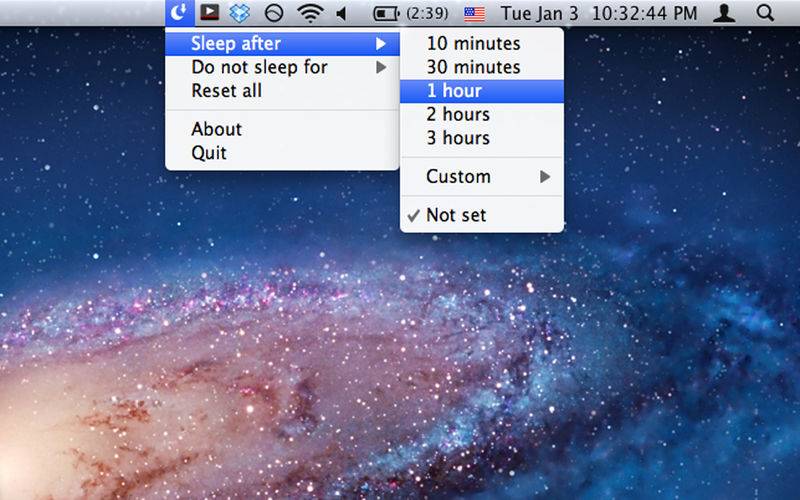Open the Wi-Fi status menu

[x=310, y=13]
